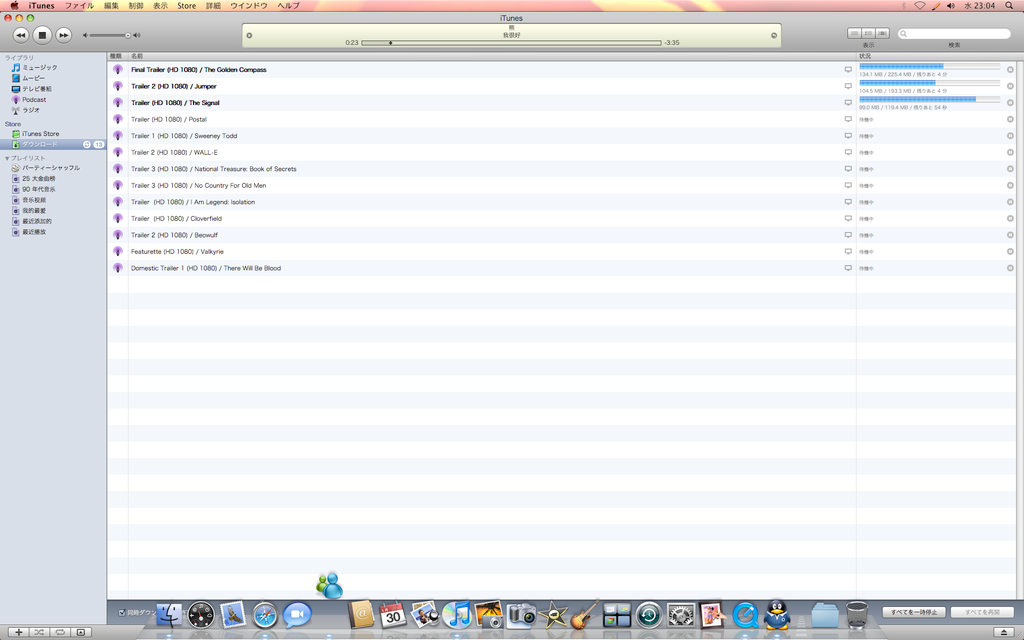Click the 状況 column header

(936, 56)
